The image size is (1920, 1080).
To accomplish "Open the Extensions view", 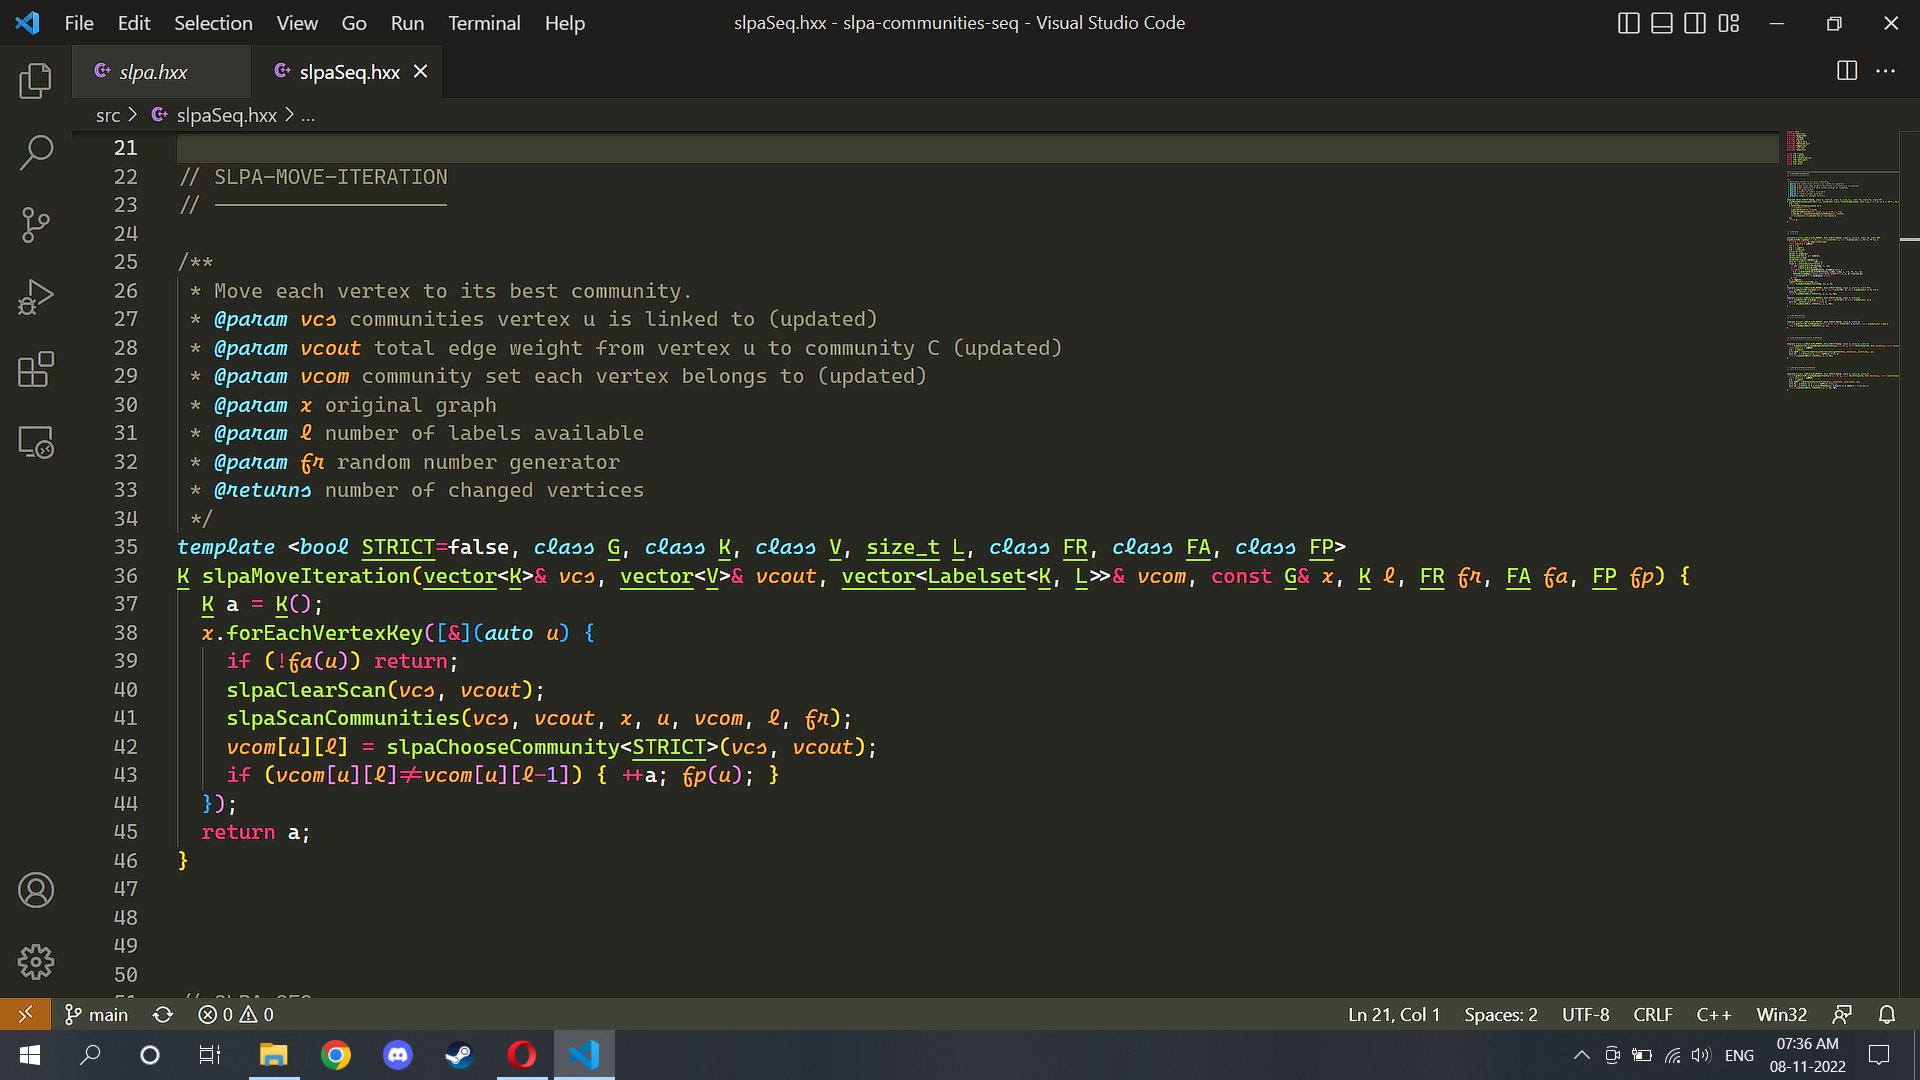I will 36,369.
